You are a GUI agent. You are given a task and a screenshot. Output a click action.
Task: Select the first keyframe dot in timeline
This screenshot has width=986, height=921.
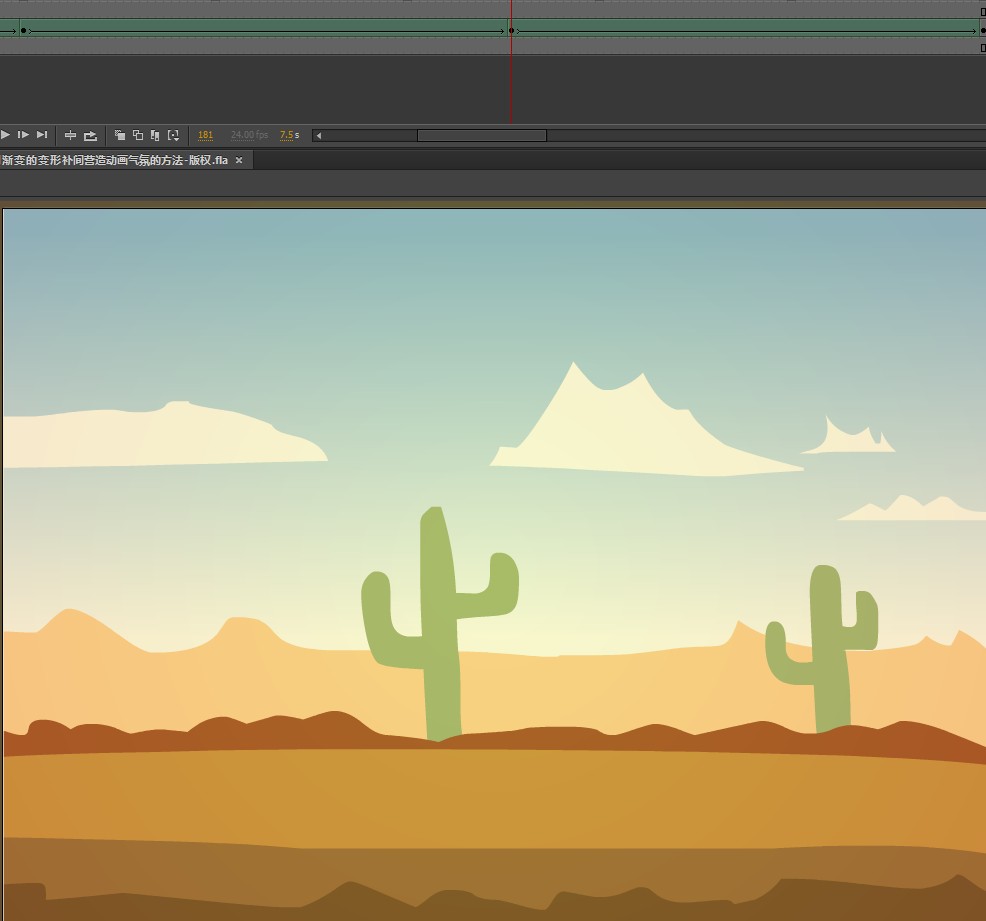23,31
